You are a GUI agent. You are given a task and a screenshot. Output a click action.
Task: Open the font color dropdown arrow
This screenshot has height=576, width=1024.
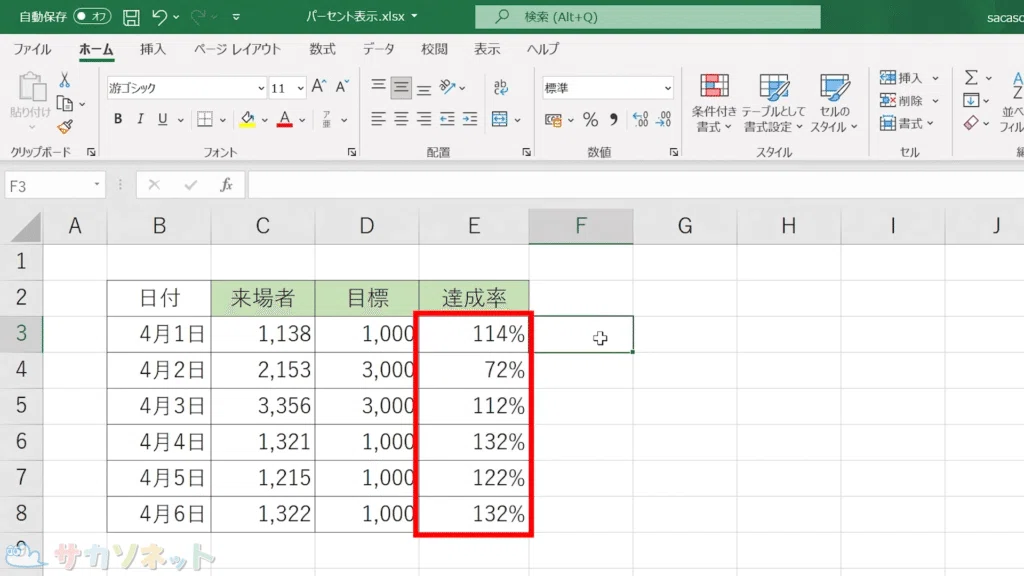click(302, 120)
